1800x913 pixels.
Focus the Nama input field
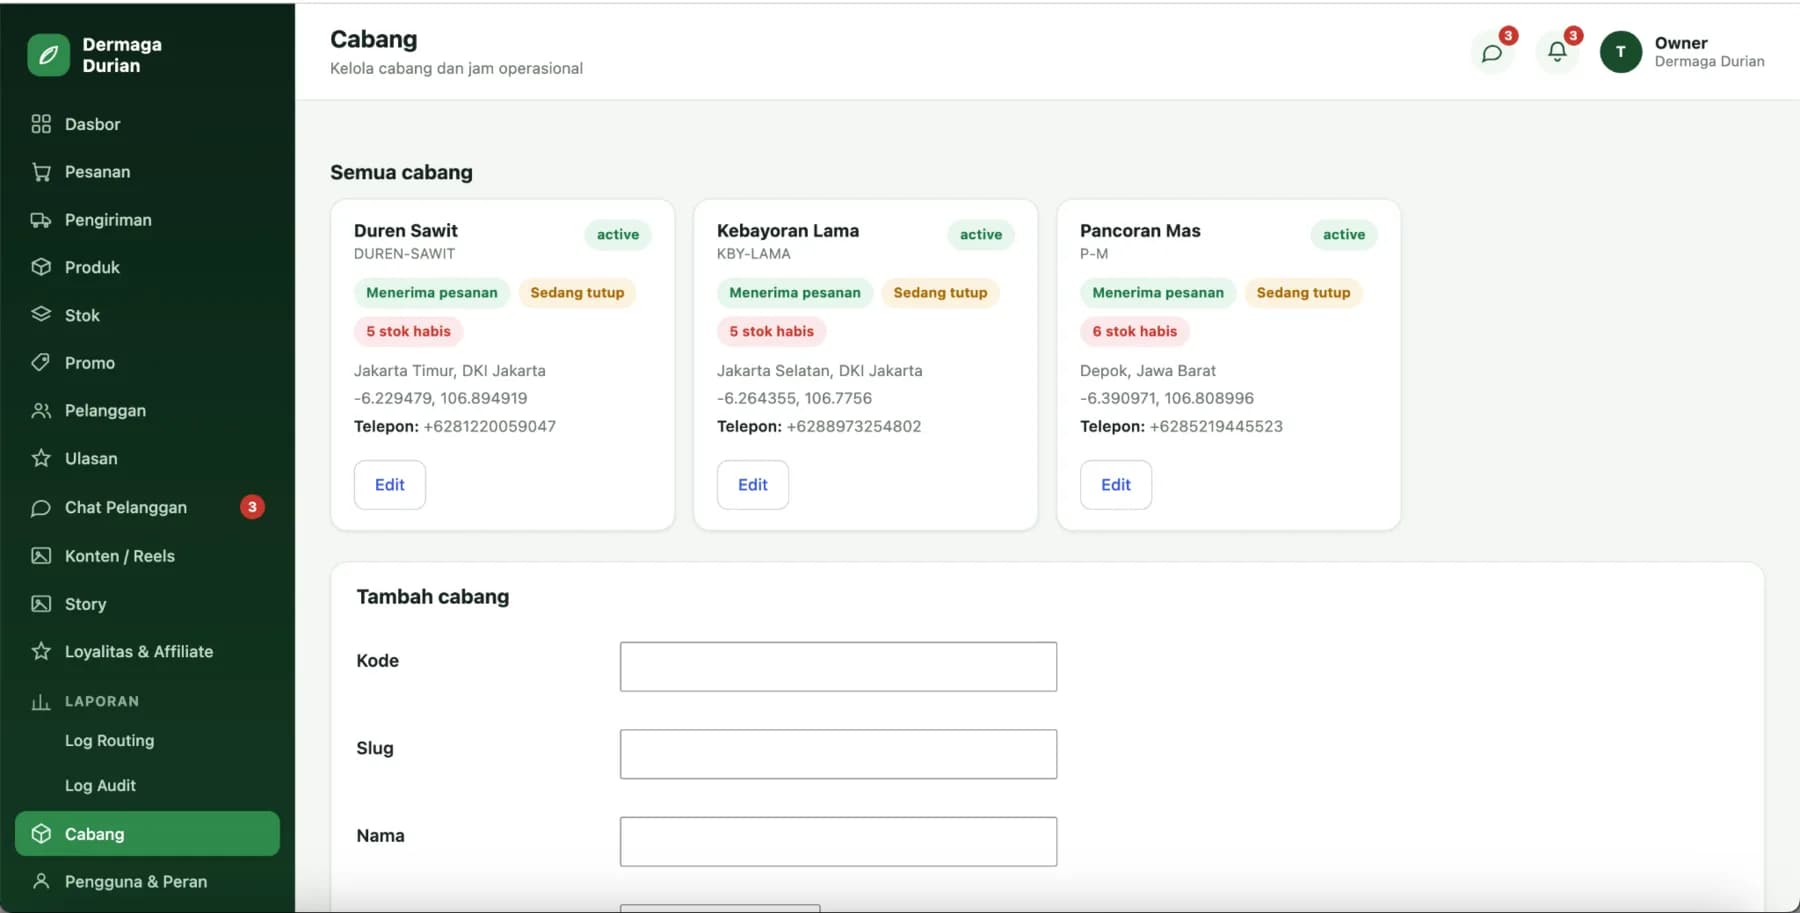pos(838,842)
